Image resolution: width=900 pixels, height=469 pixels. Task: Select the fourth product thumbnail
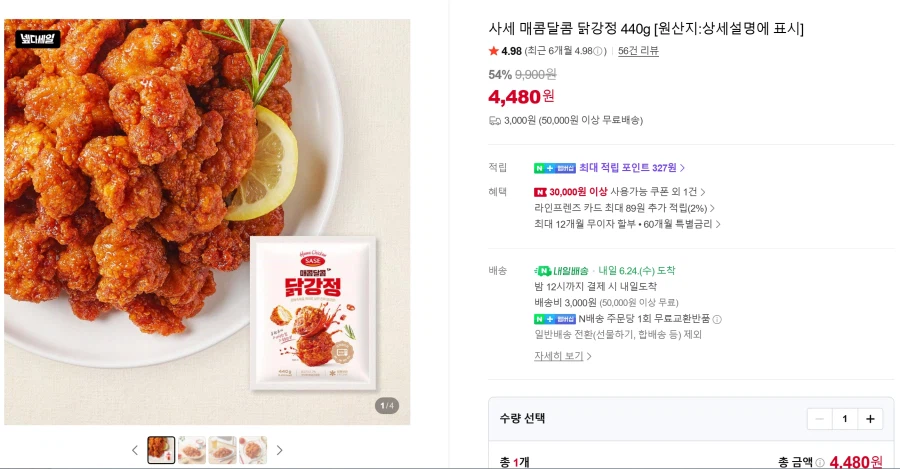(253, 450)
